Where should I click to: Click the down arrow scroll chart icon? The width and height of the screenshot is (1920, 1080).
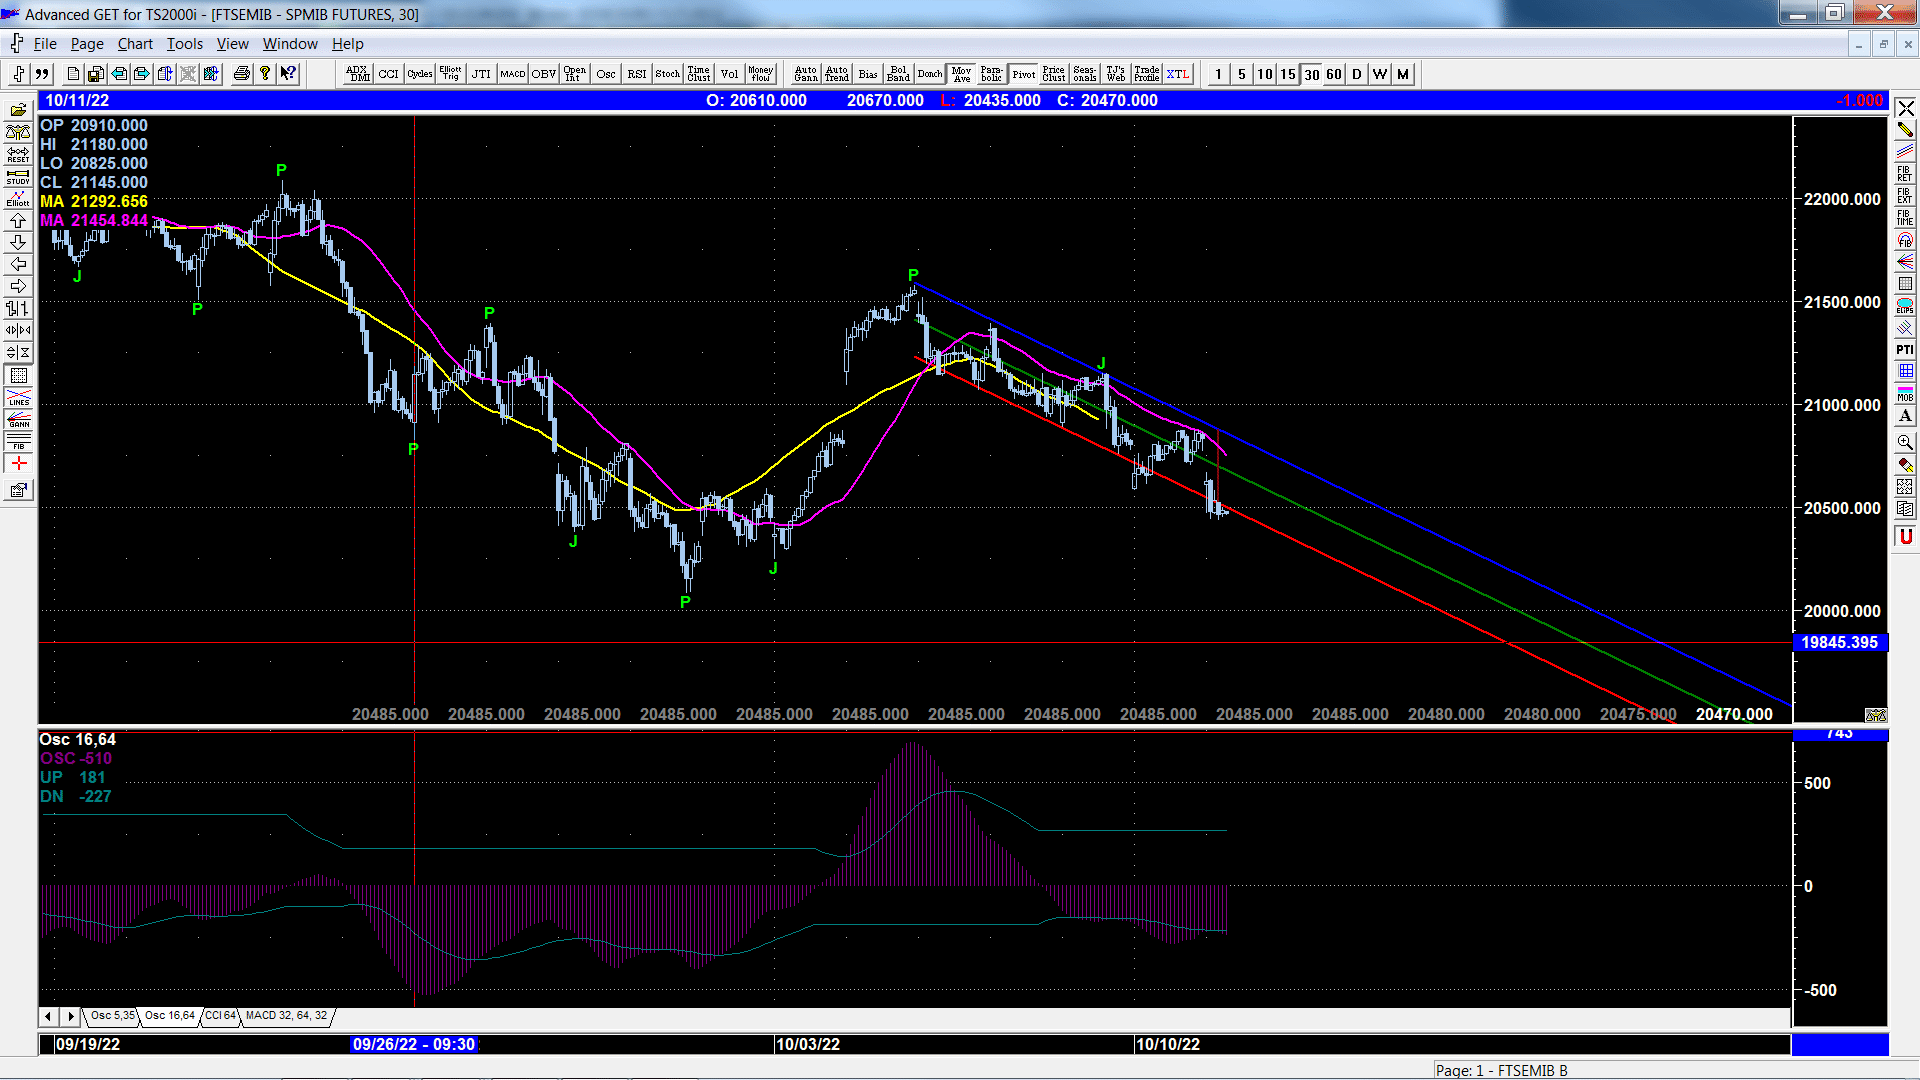18,242
